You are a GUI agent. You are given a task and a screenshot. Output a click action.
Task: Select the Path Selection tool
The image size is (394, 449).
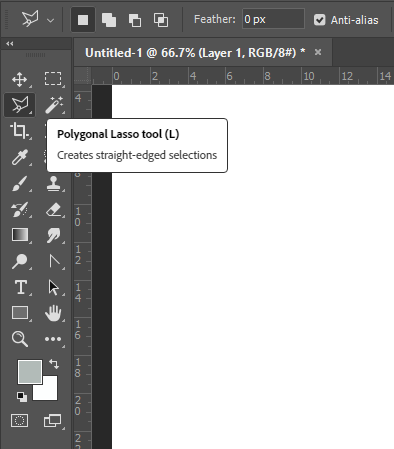53,287
